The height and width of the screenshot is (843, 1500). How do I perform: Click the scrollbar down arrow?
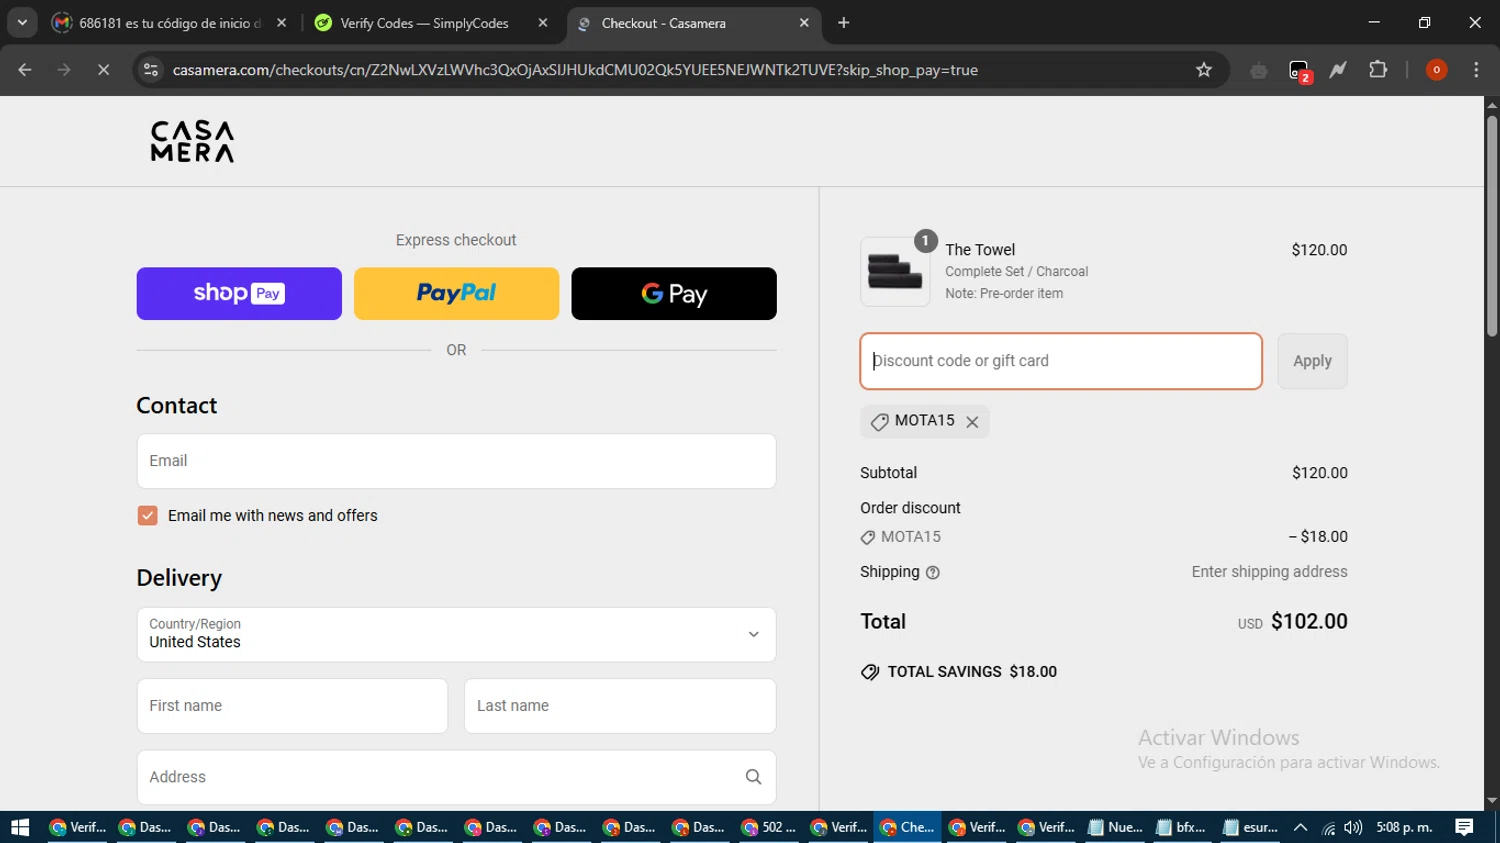point(1492,802)
